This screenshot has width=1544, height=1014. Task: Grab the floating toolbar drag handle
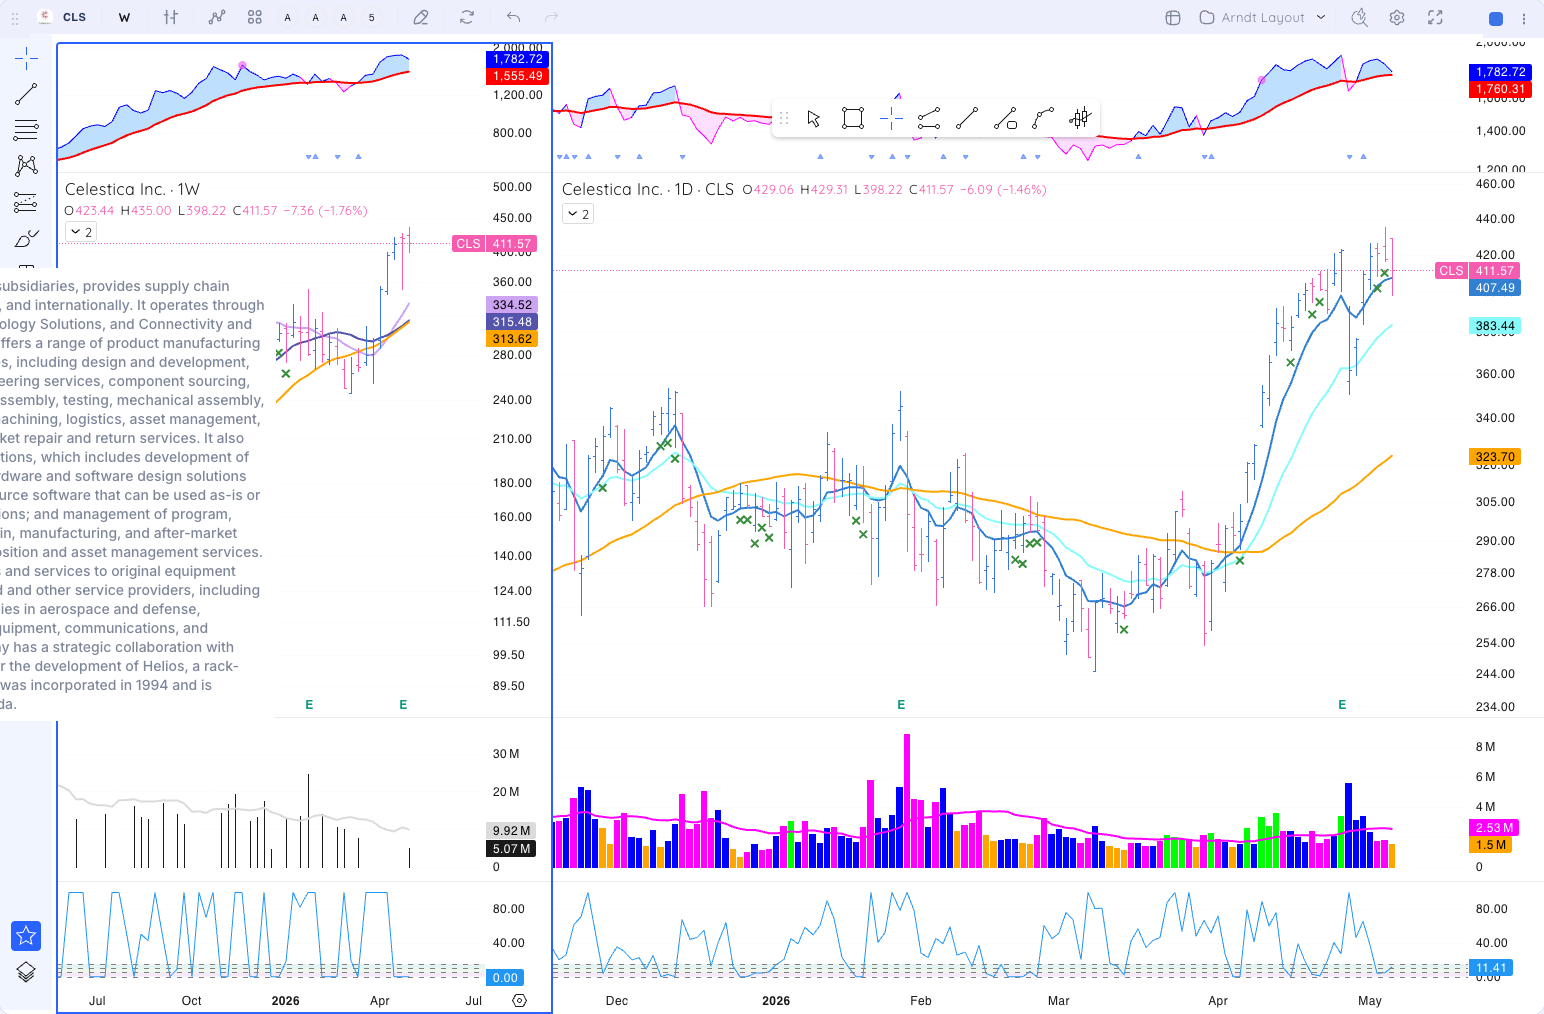pos(784,119)
